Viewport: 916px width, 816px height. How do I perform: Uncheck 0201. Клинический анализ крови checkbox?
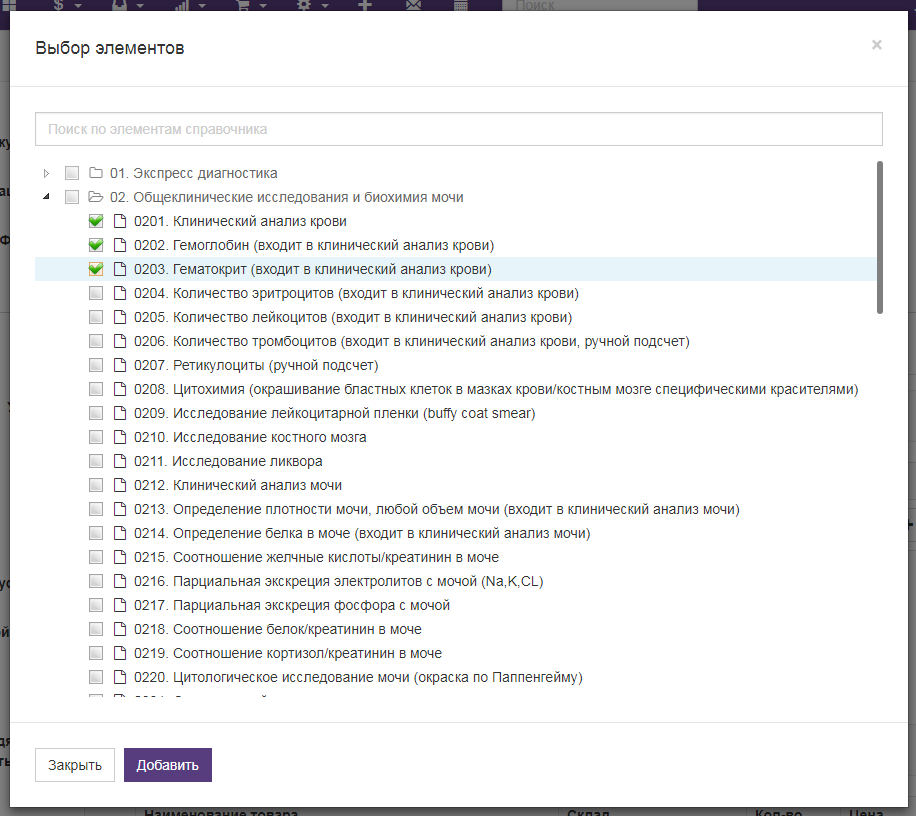[x=96, y=221]
